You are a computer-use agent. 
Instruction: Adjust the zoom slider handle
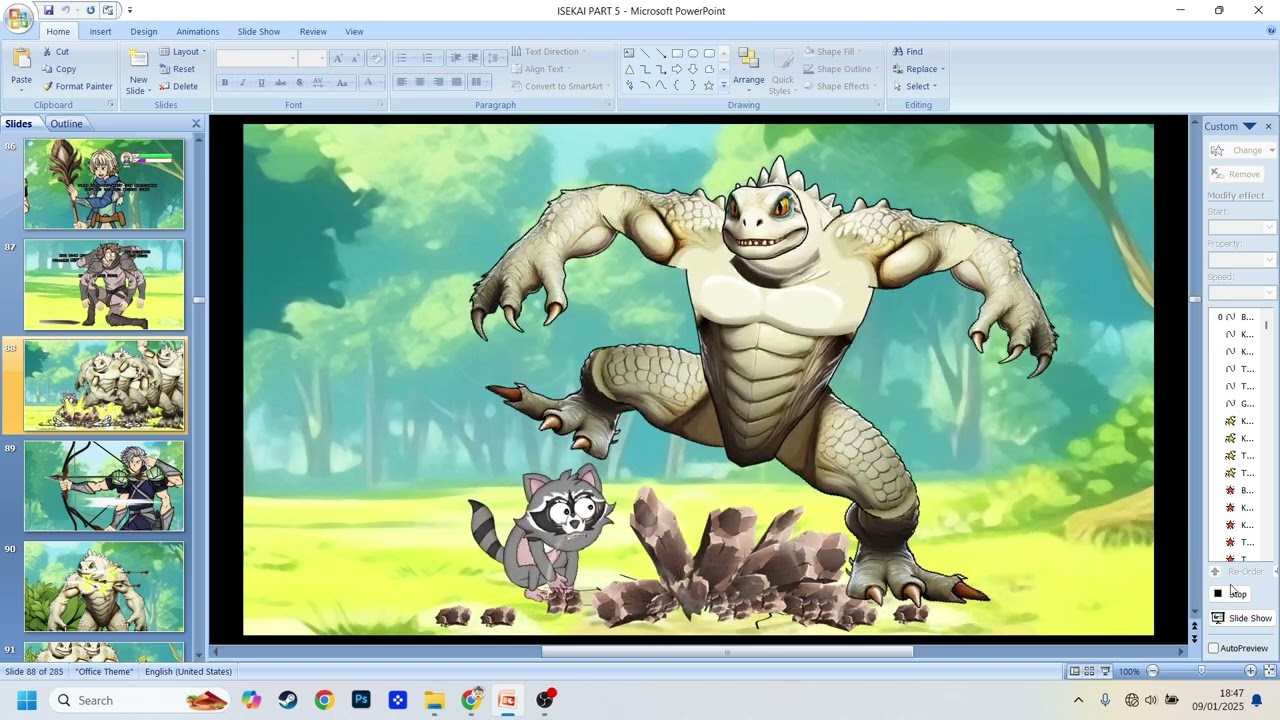(1201, 671)
